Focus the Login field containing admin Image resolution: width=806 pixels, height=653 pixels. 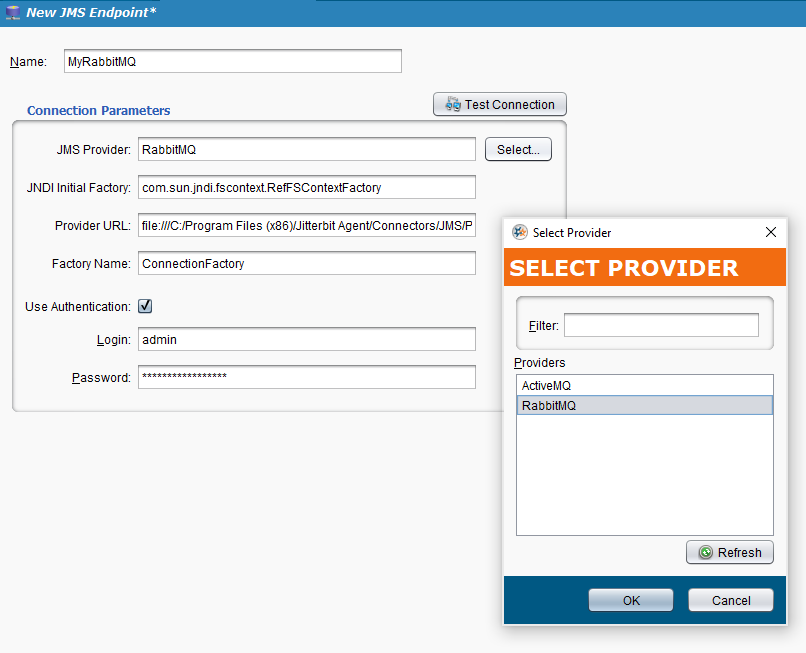coord(306,339)
